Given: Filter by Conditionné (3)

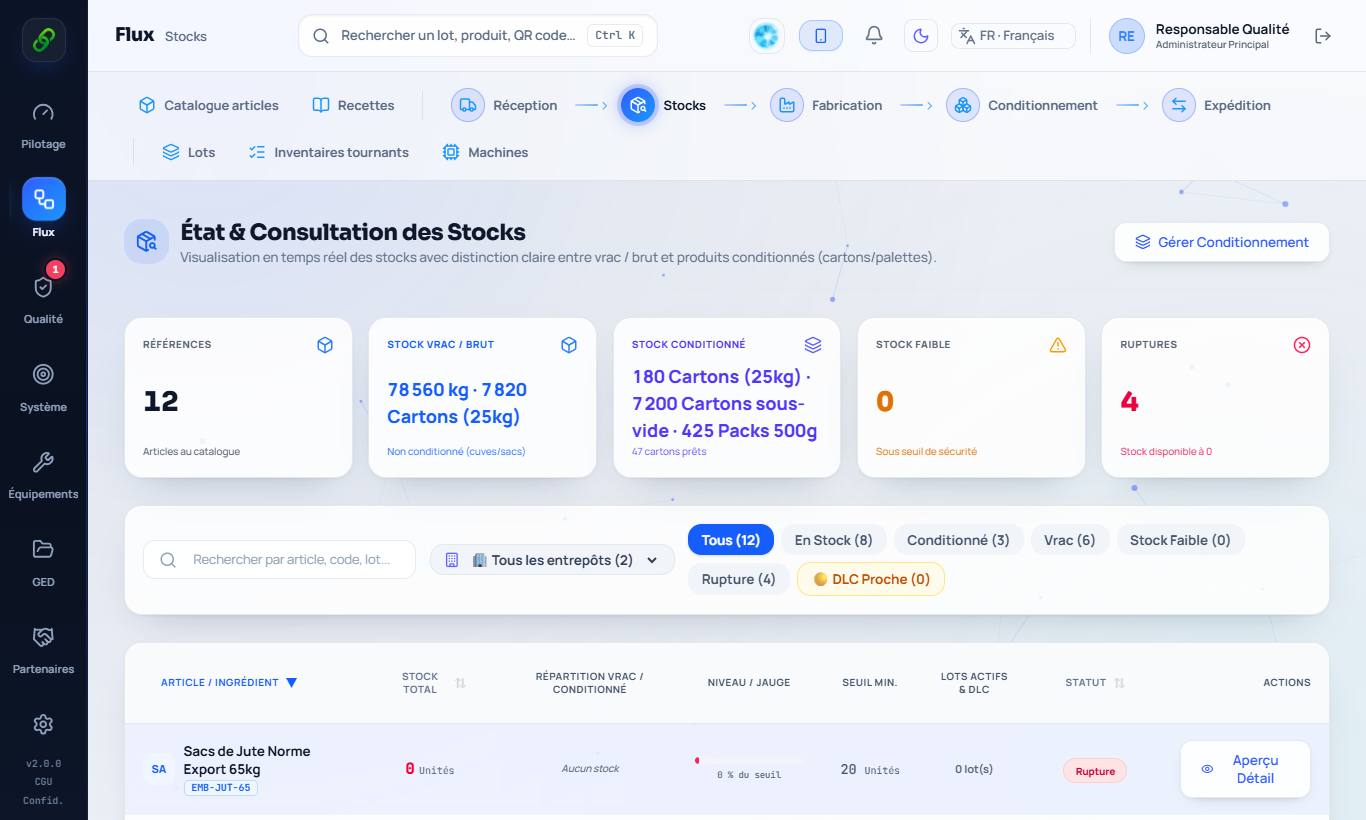Looking at the screenshot, I should pyautogui.click(x=958, y=540).
